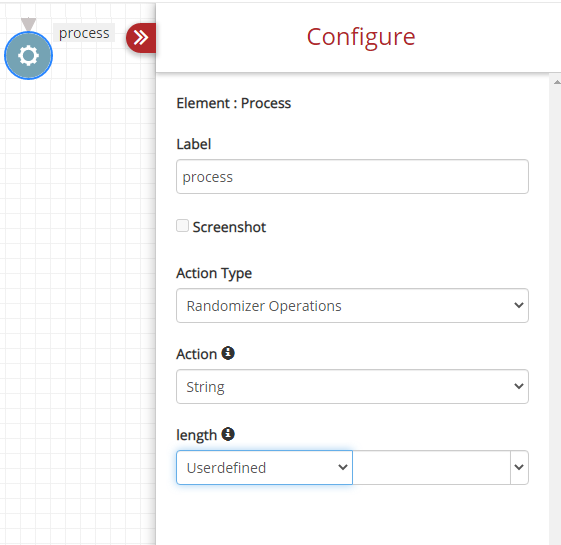Click the info icon next to length
The height and width of the screenshot is (545, 561).
tap(228, 434)
